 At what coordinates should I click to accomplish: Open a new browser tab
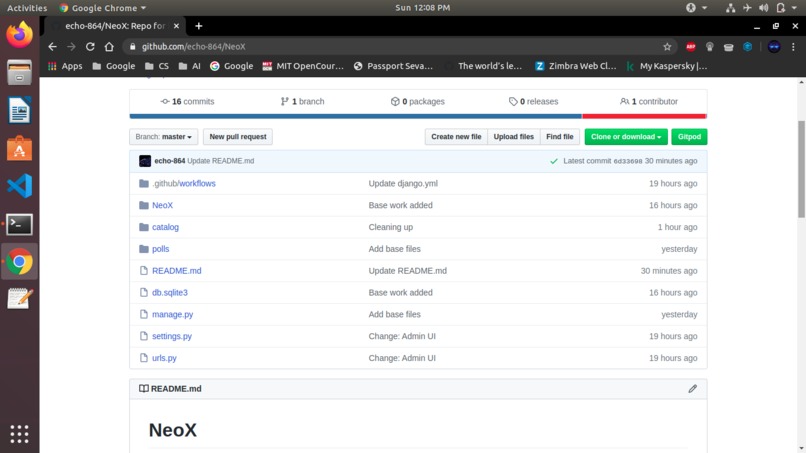click(198, 26)
